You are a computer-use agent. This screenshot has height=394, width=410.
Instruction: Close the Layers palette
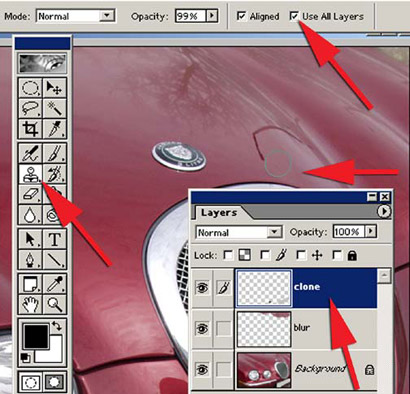point(385,197)
